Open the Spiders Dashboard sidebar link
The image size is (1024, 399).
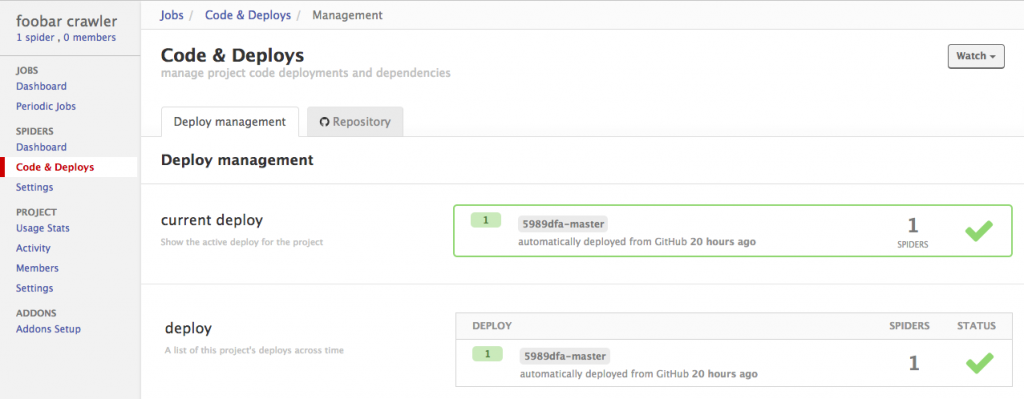click(41, 148)
